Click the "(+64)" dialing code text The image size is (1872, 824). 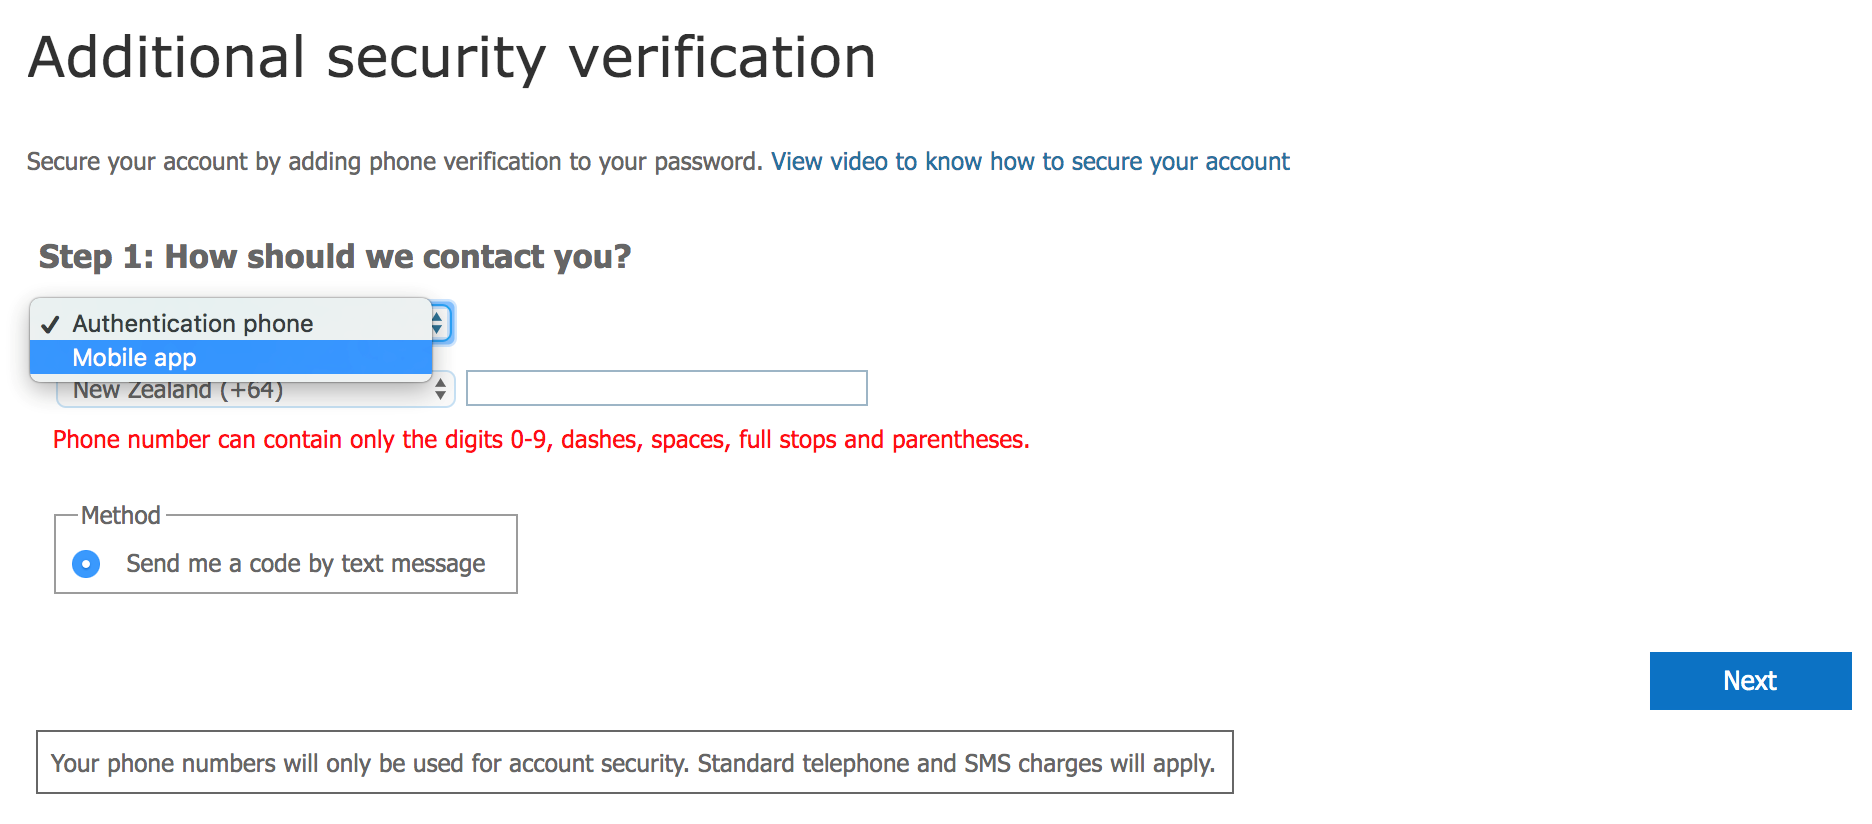pos(252,391)
